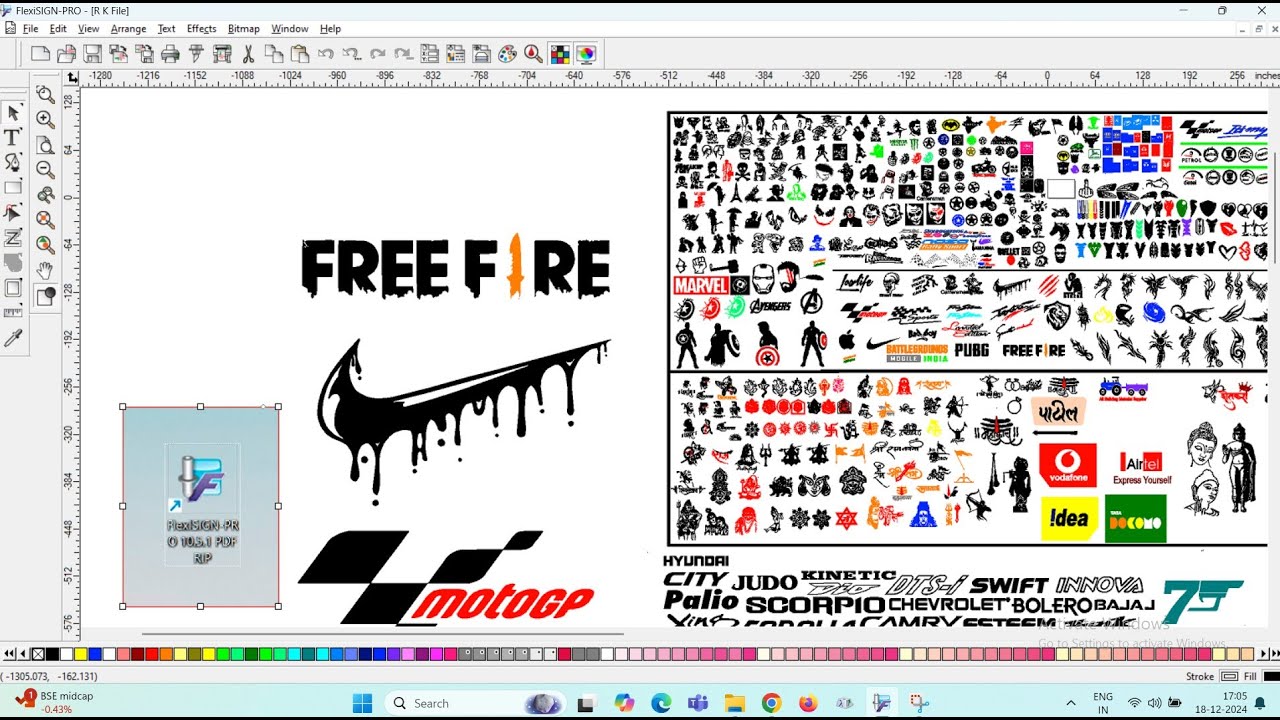Click the MARVEL logo in sticker sheet
Viewport: 1280px width, 720px height.
coord(701,285)
